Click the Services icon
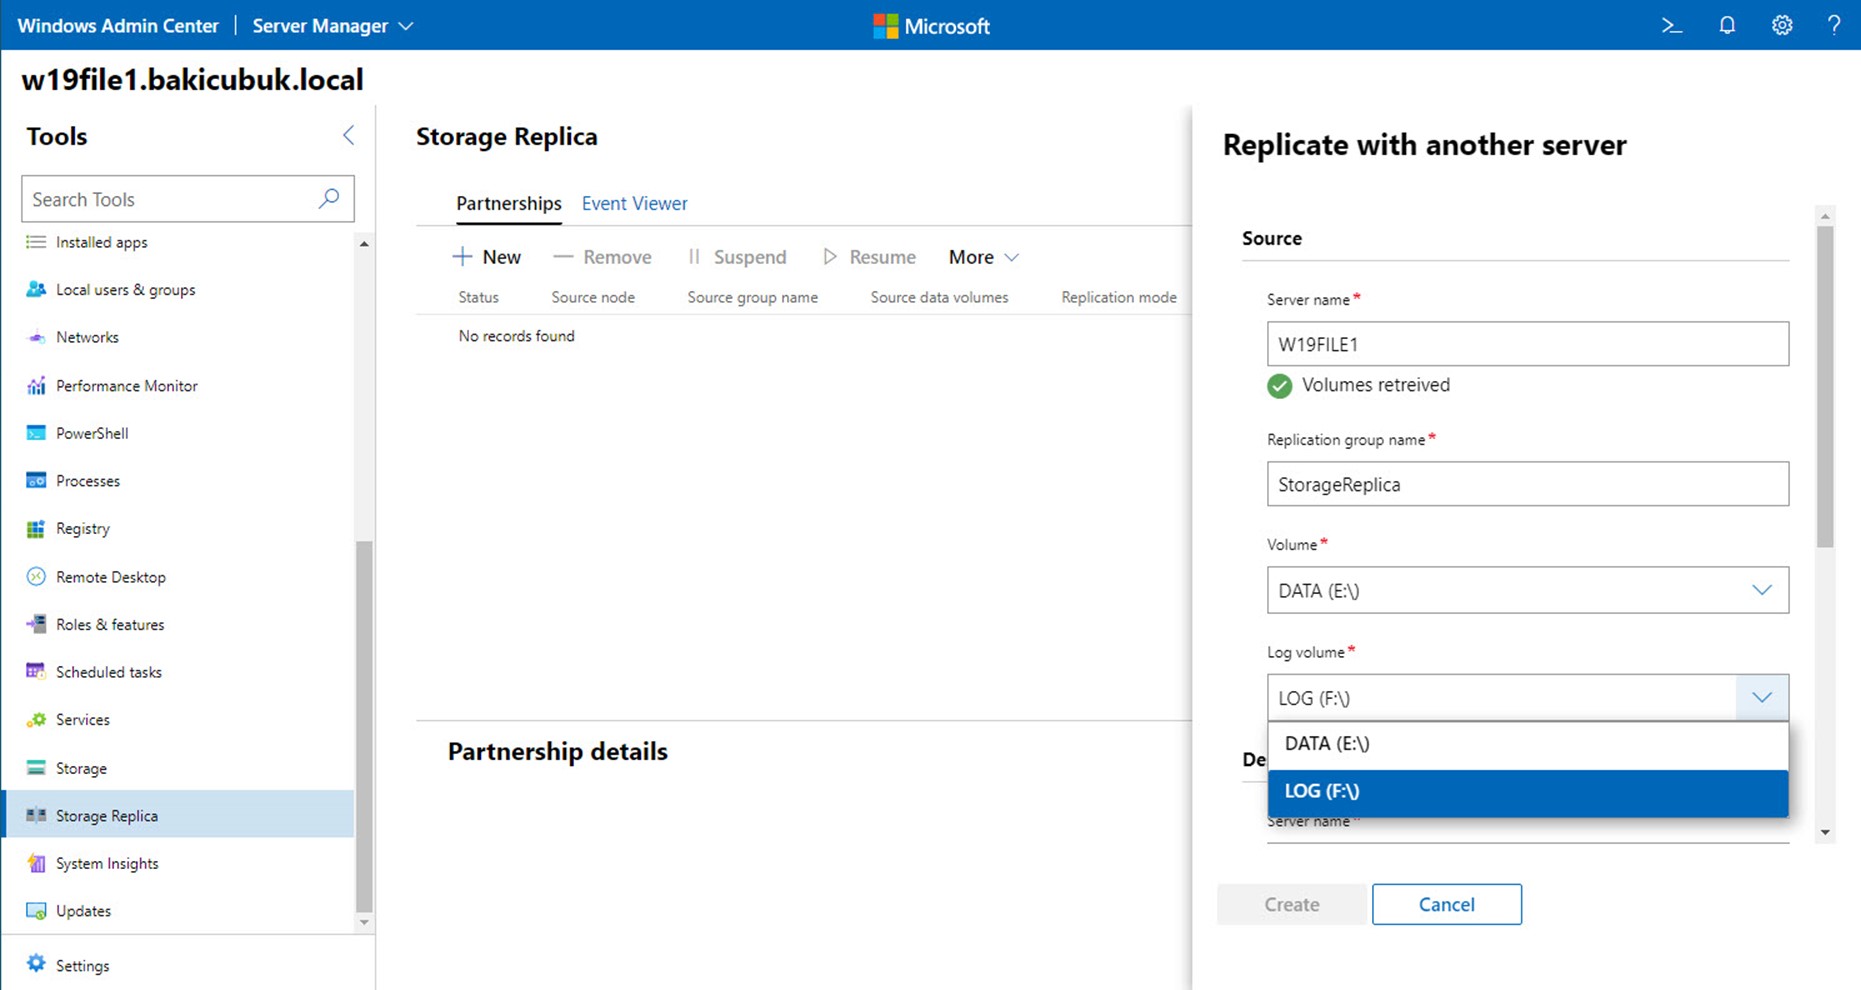 click(36, 719)
